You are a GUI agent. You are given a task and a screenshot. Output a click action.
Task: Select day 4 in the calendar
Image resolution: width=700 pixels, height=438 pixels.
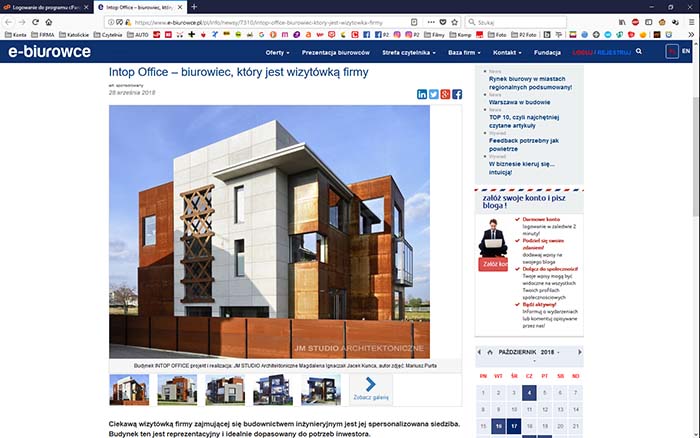[x=529, y=393]
